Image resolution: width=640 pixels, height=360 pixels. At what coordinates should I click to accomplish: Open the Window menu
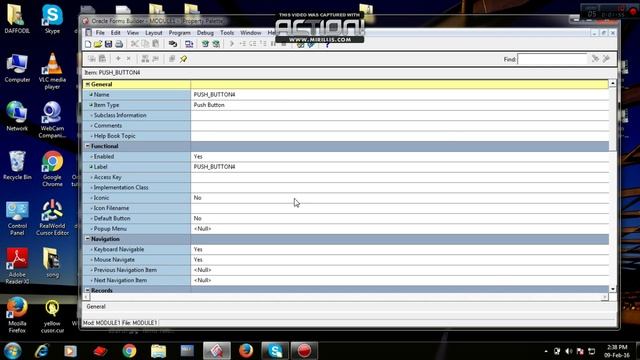(x=251, y=33)
